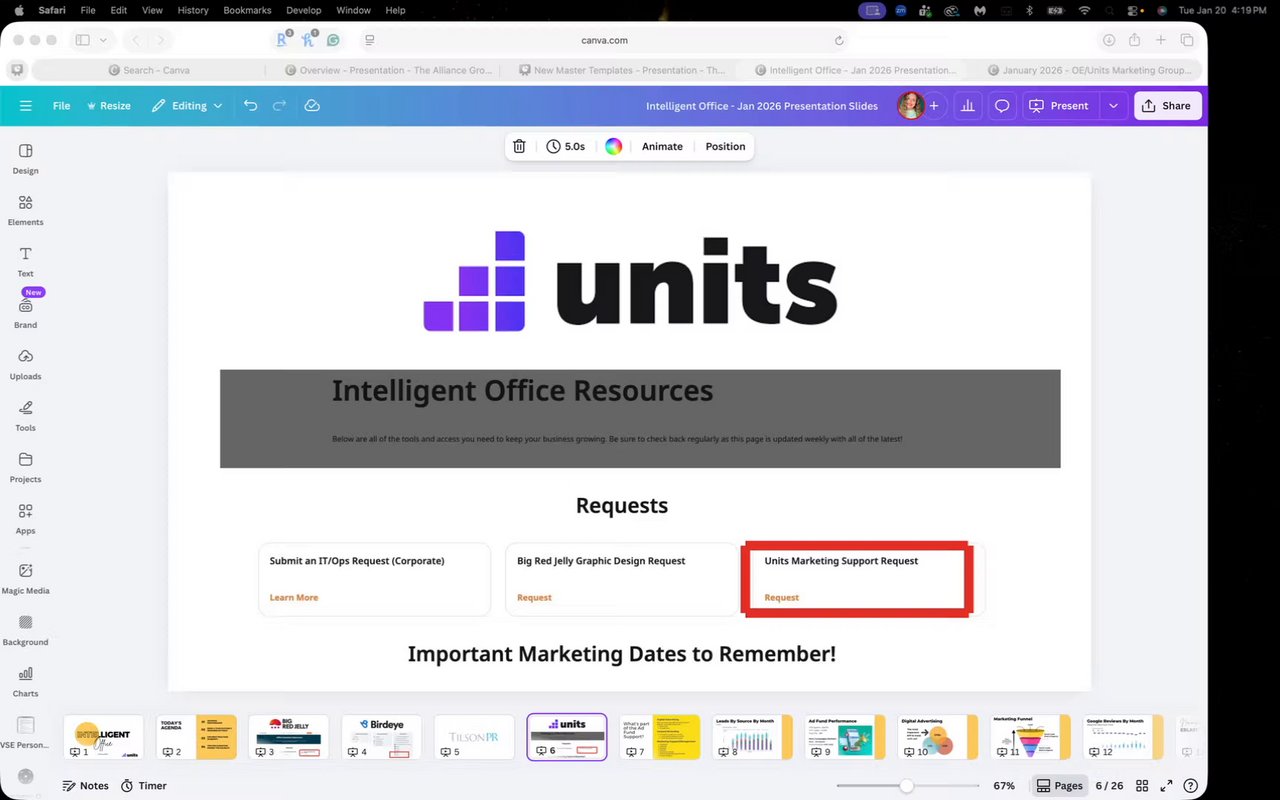Viewport: 1280px width, 800px height.
Task: Open the Safari History menu
Action: (193, 10)
